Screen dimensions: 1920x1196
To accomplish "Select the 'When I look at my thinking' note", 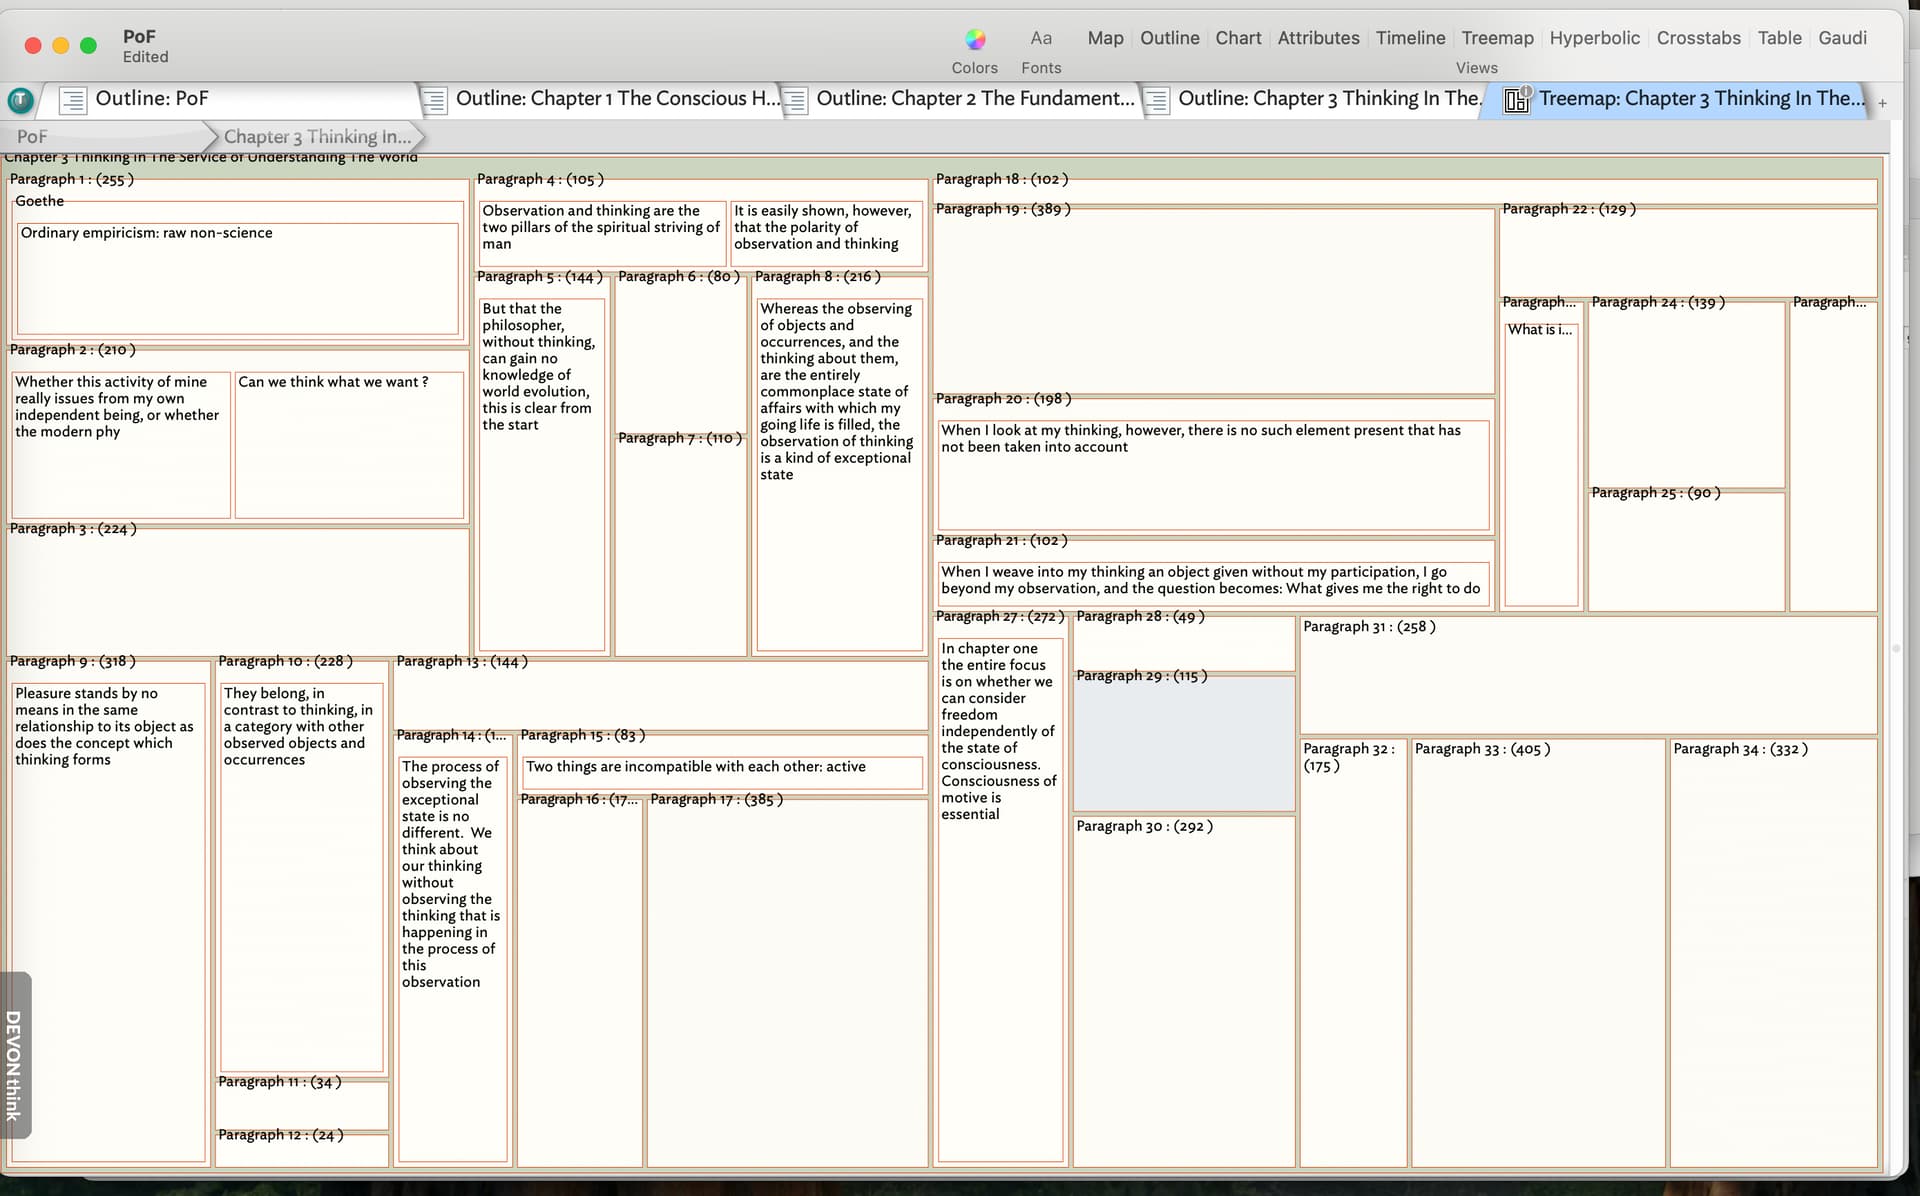I will tap(1213, 475).
